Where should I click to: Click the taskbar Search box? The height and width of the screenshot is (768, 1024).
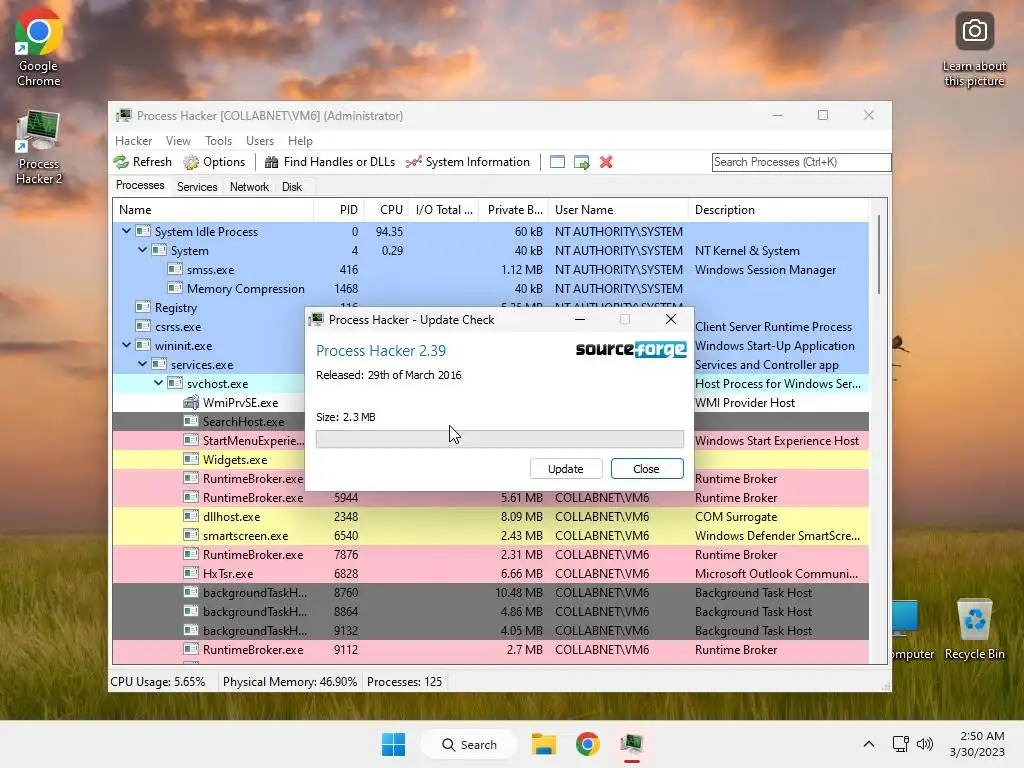tap(469, 744)
